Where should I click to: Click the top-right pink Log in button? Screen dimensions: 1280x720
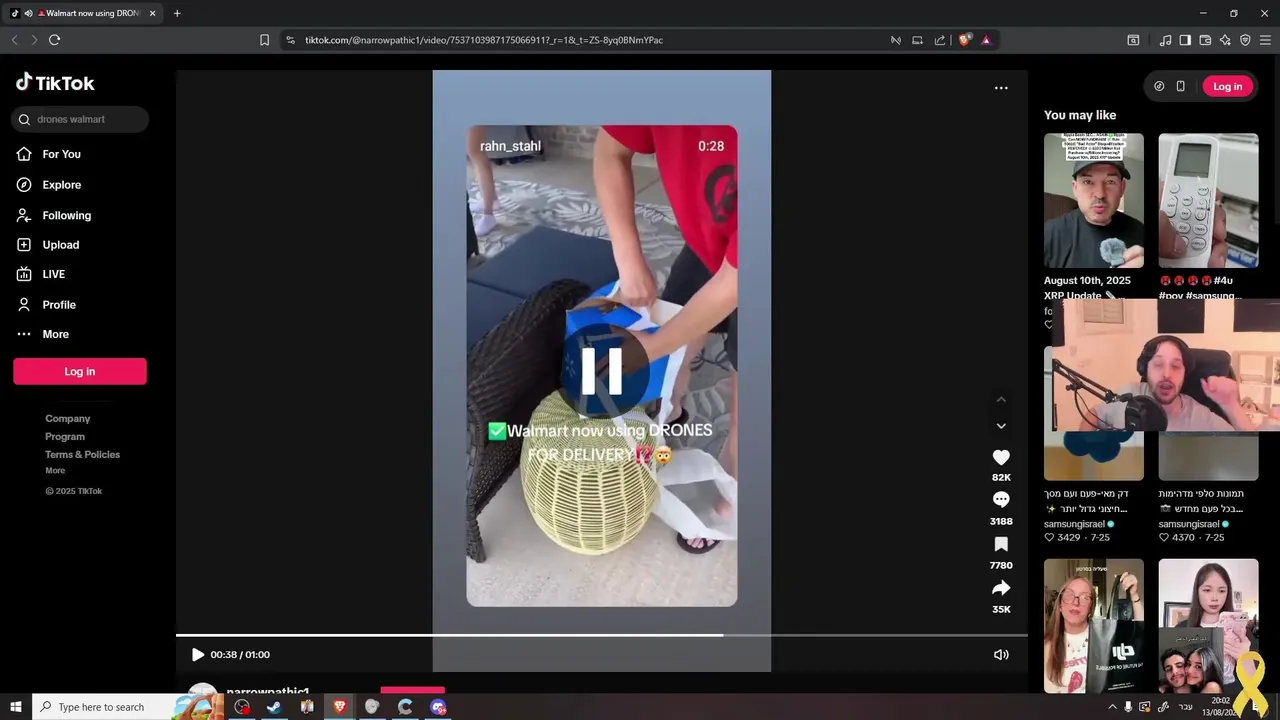point(1227,86)
